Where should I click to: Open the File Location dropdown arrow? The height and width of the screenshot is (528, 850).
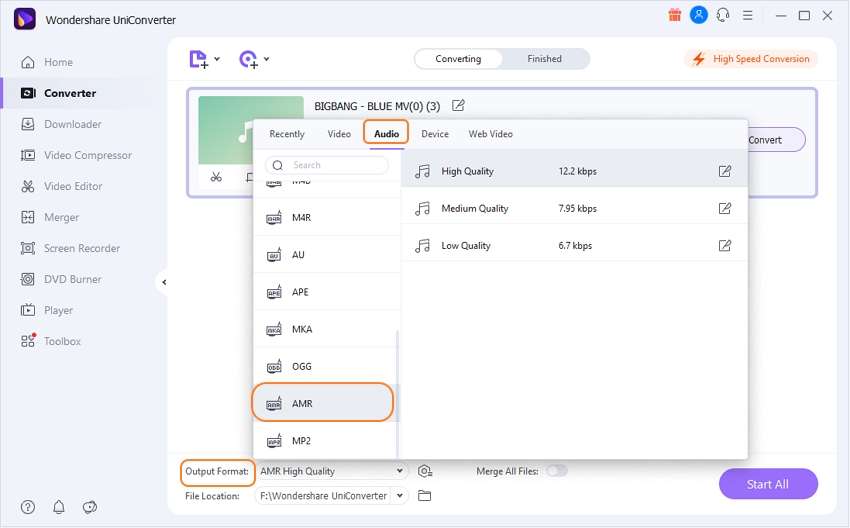[400, 495]
